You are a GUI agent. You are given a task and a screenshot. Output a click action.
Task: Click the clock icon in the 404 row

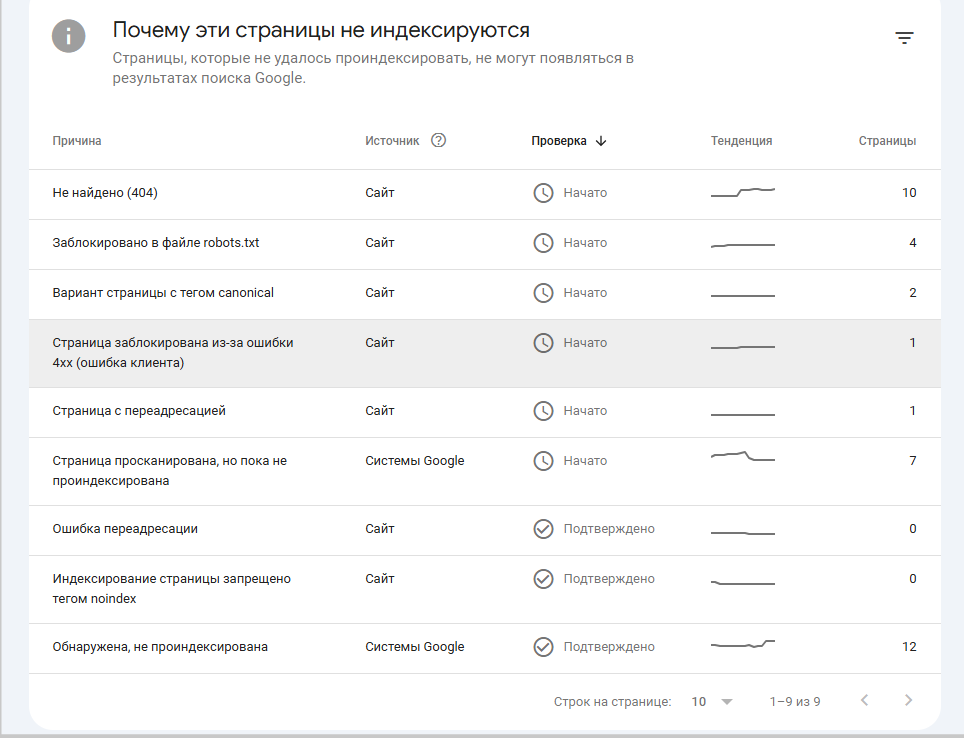[543, 193]
